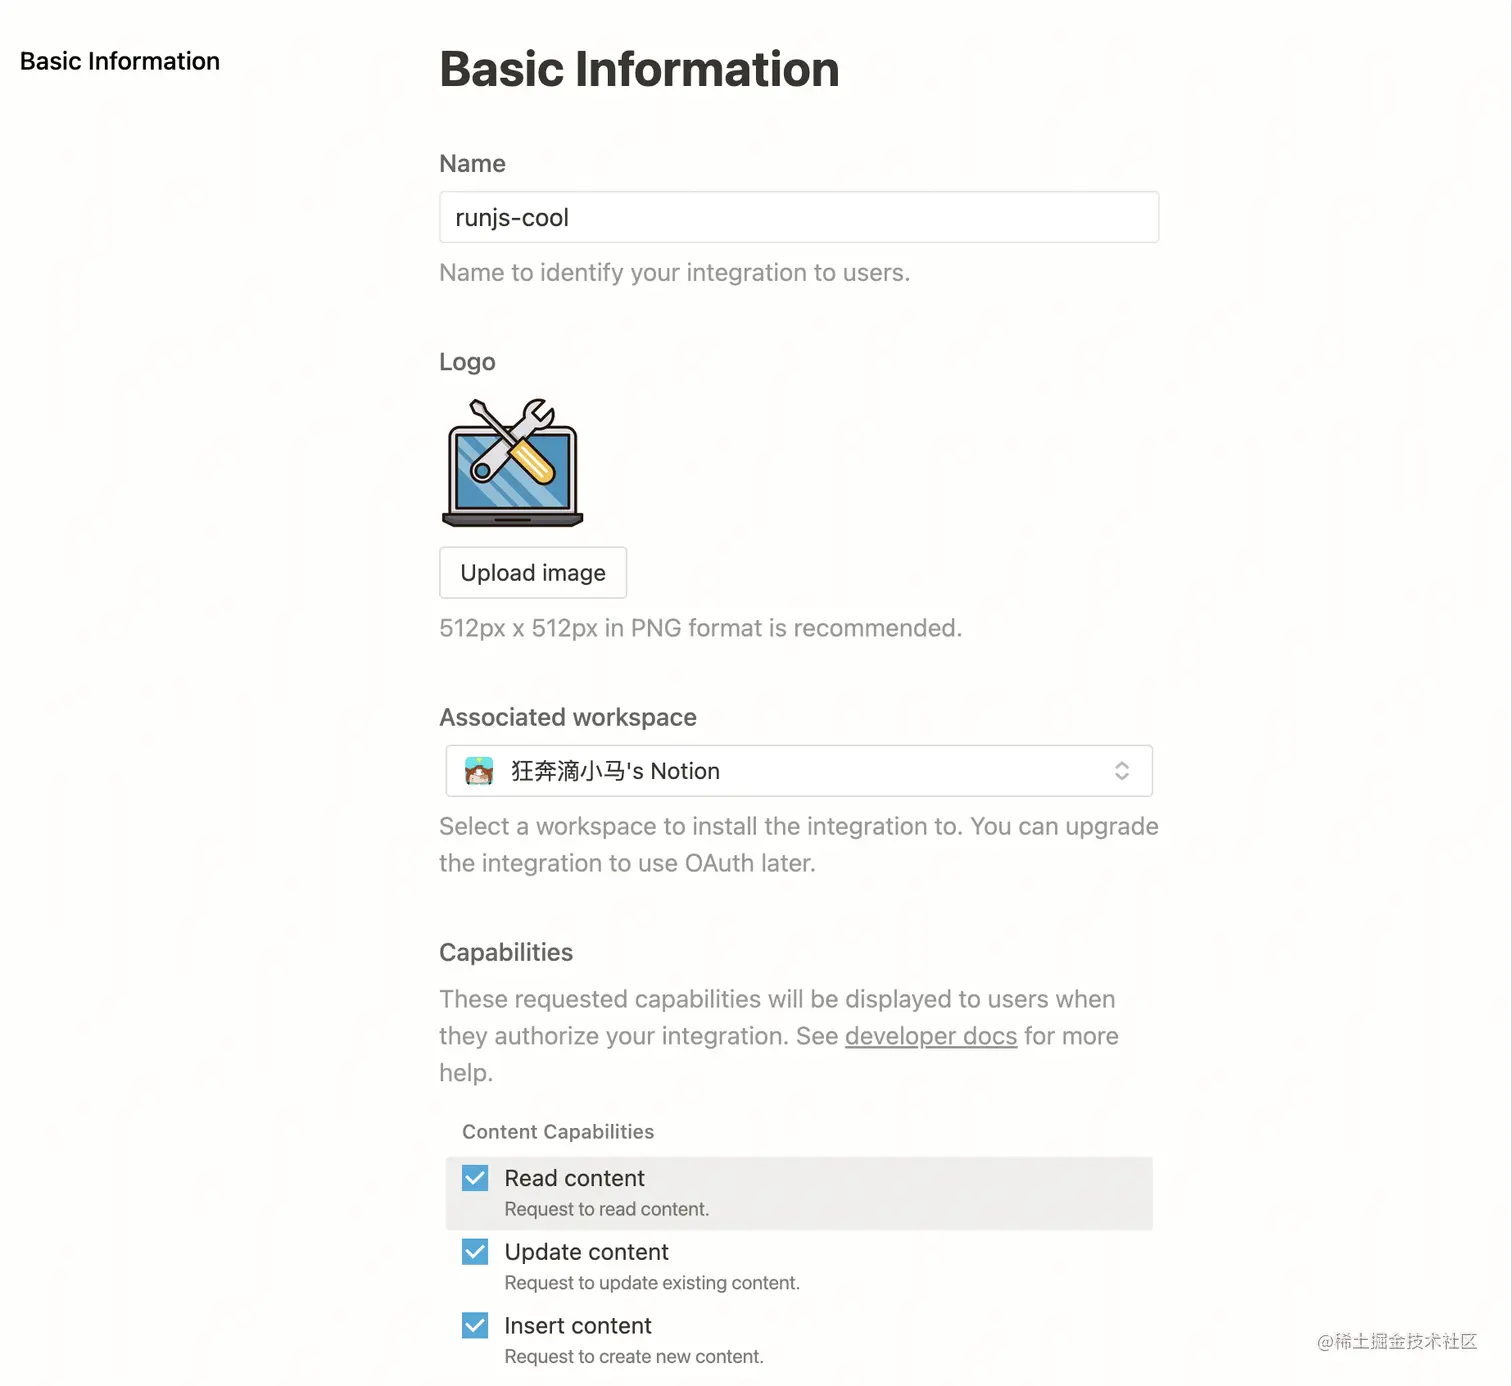Screen dimensions: 1512x1386
Task: Click the workspace selector up-down chevron
Action: (1122, 771)
